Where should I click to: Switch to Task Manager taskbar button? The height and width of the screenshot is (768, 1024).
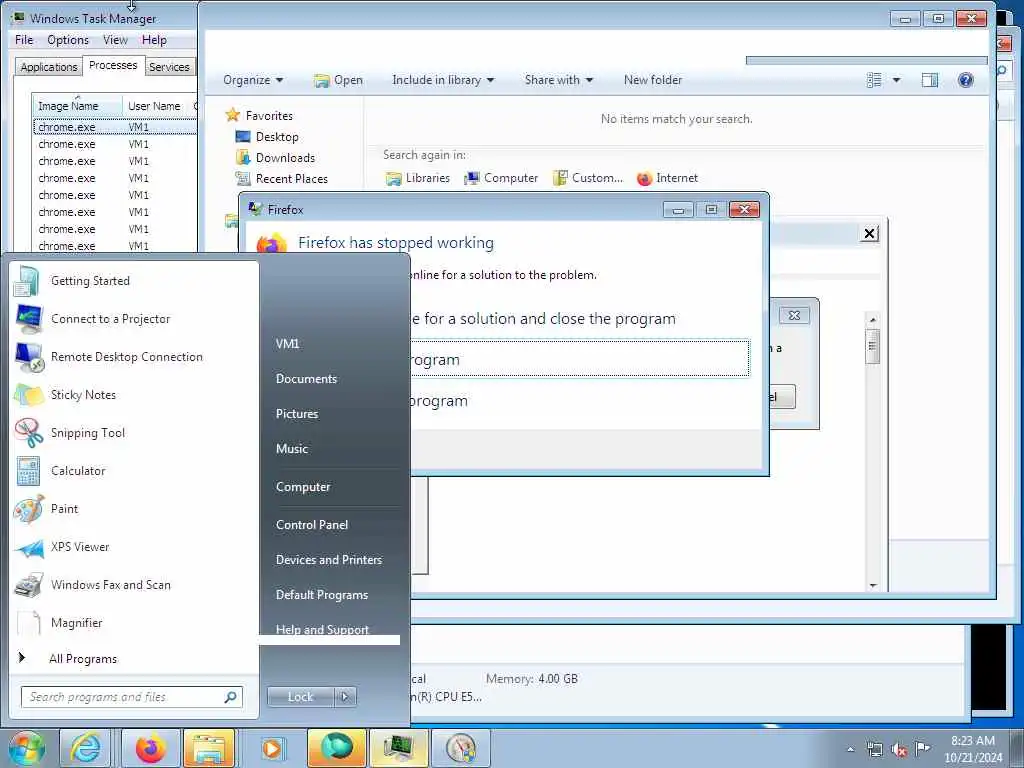[x=398, y=748]
